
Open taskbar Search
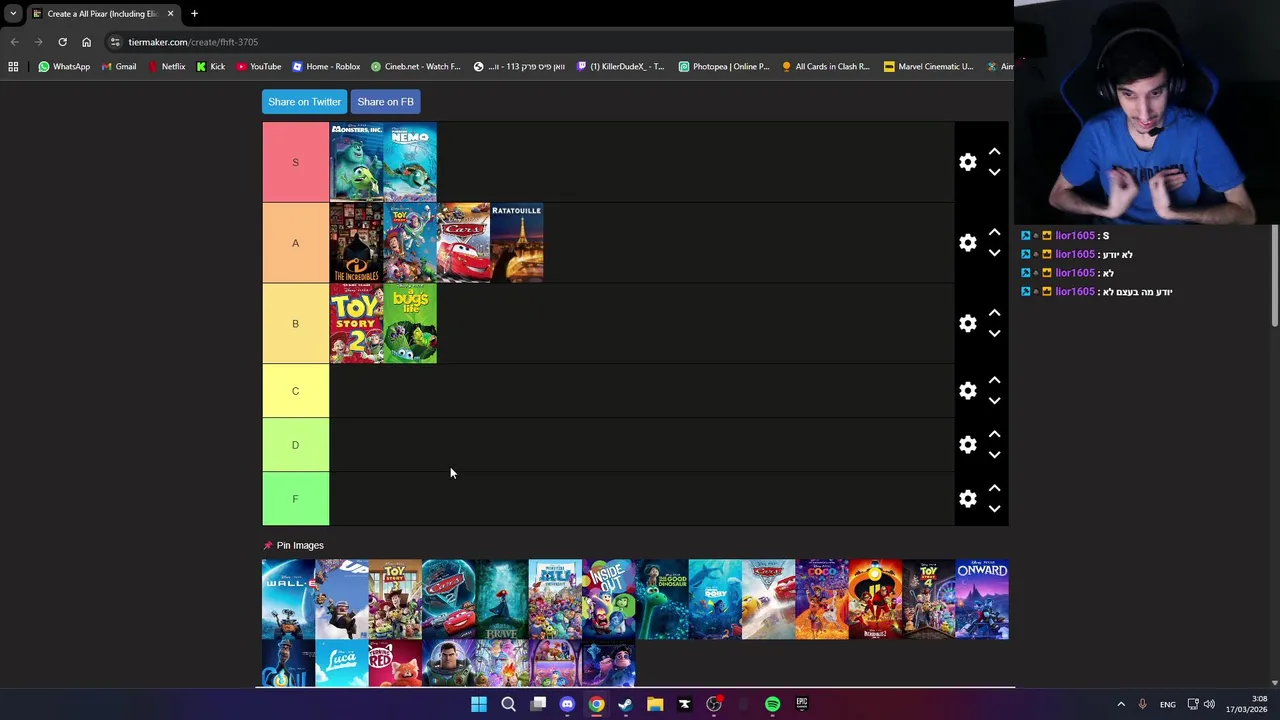point(508,704)
